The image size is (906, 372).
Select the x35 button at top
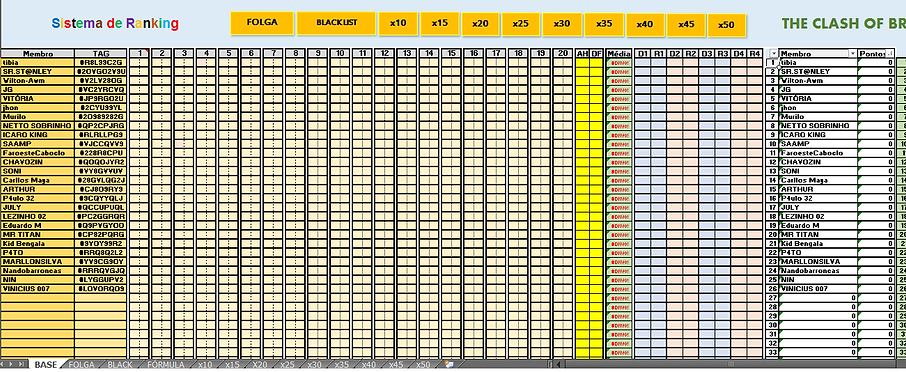pyautogui.click(x=604, y=24)
